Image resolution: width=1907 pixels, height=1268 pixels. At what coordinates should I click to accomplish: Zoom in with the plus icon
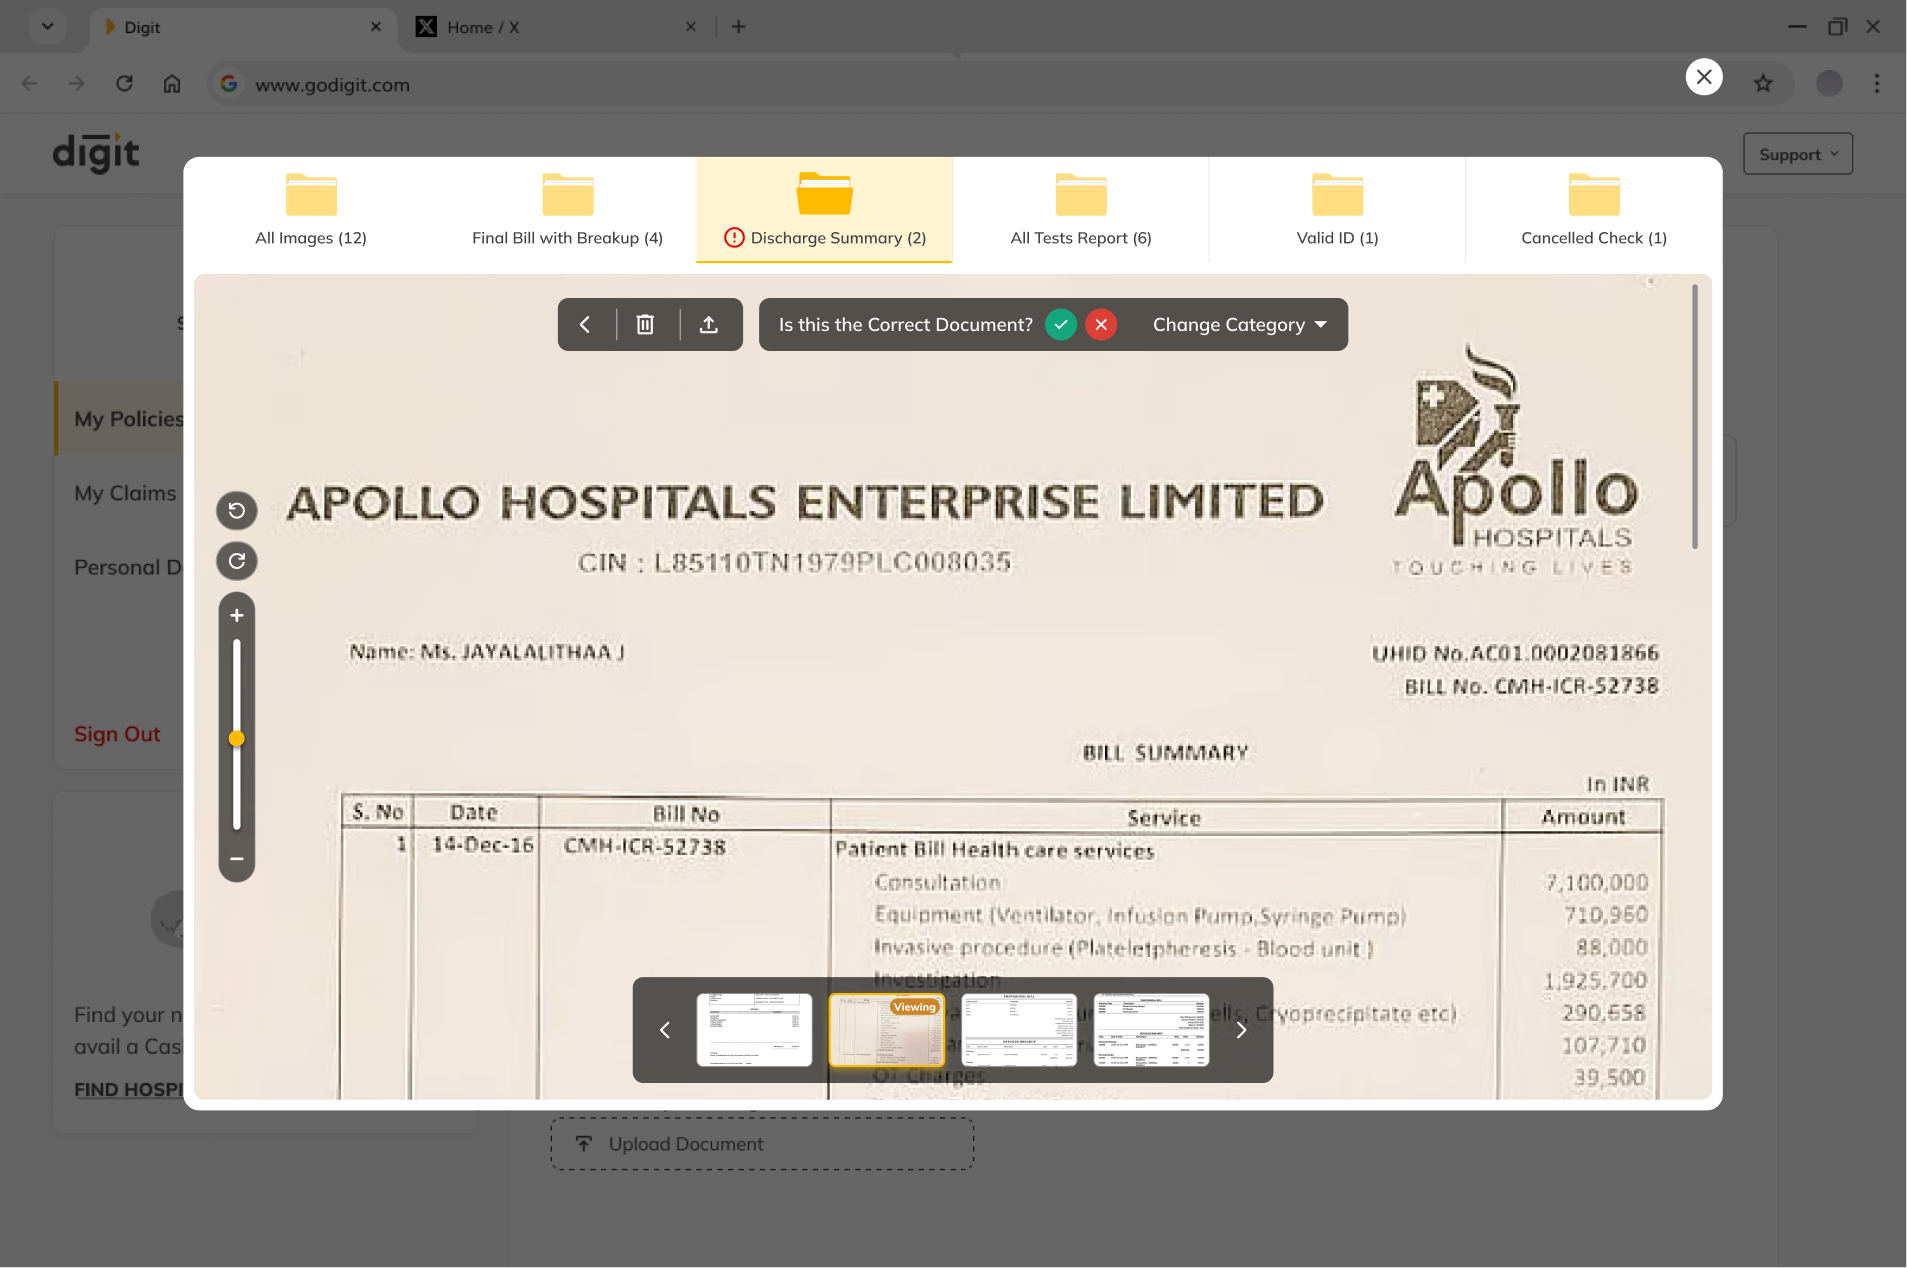tap(237, 616)
